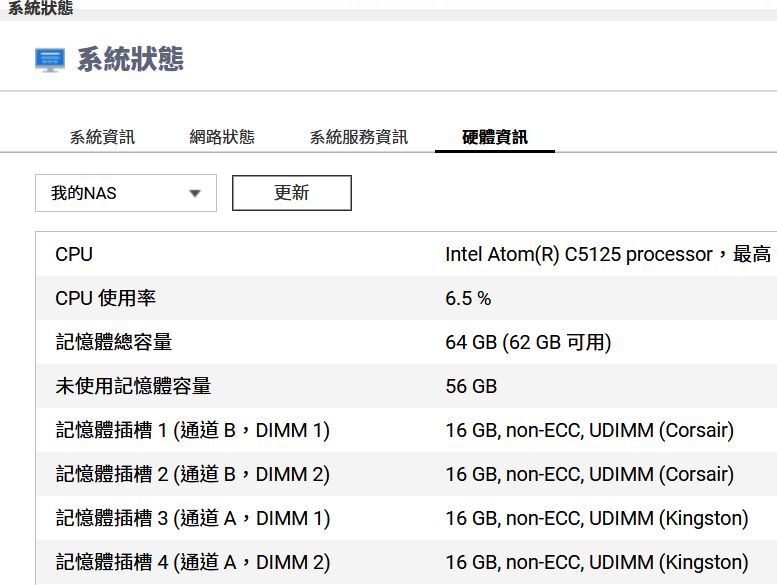The width and height of the screenshot is (777, 585).
Task: Select the CPU row label
Action: (x=74, y=254)
